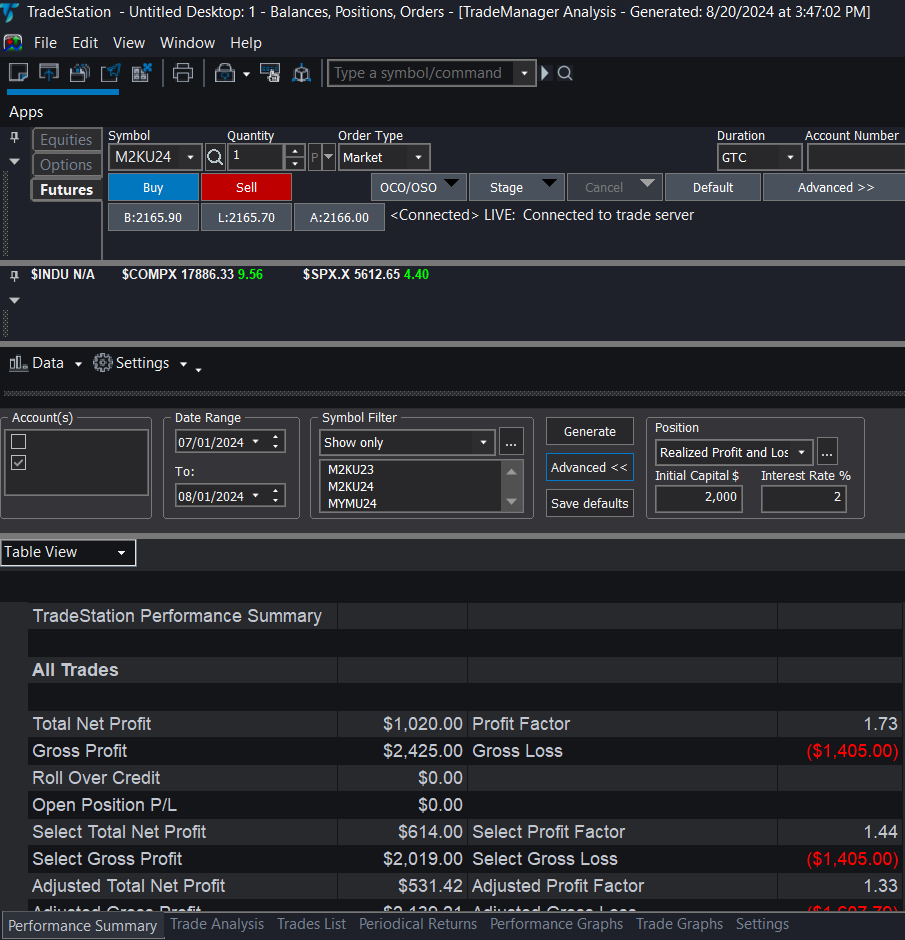Select the Equities order bar tab
905x940 pixels.
point(66,140)
